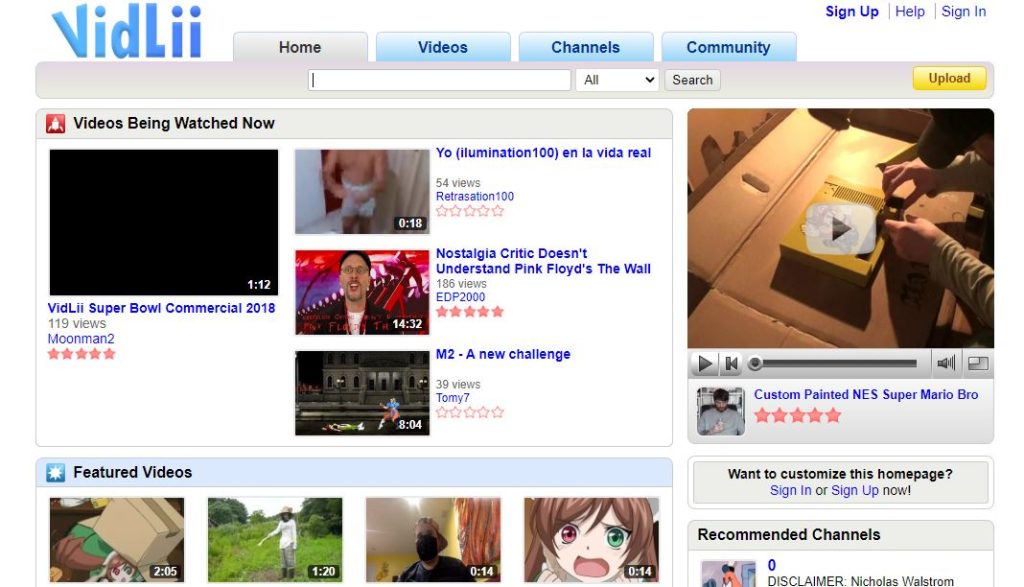Open featured 0:14 anime girl thumbnail
1024x587 pixels.
591,540
